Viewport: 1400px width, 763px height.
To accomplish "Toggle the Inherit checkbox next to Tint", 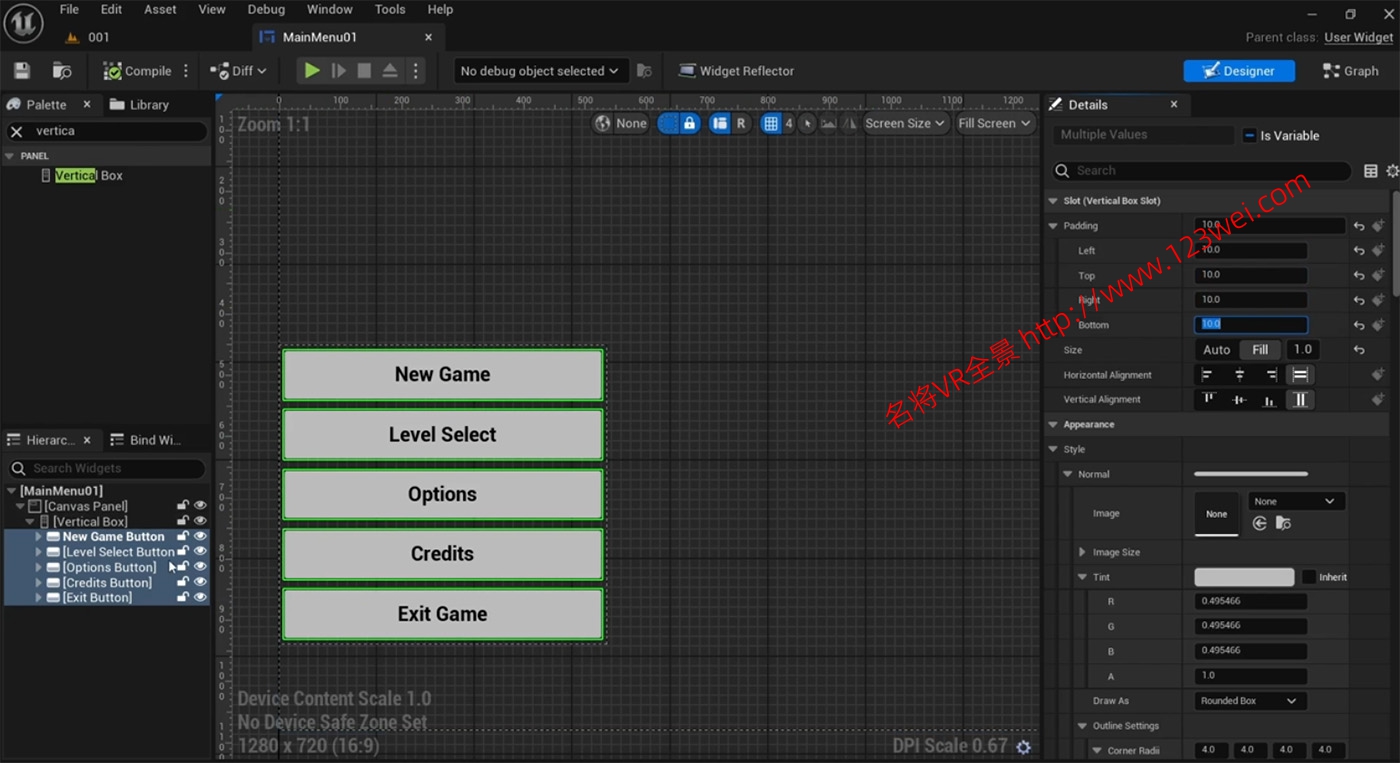I will point(1309,577).
